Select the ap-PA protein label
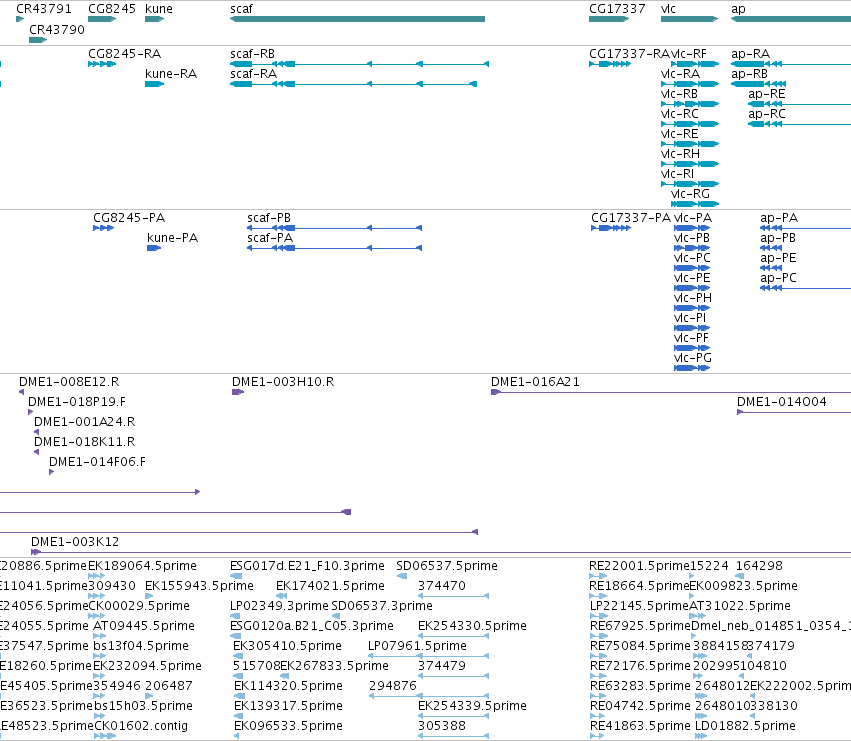Viewport: 851px width, 741px height. 779,218
